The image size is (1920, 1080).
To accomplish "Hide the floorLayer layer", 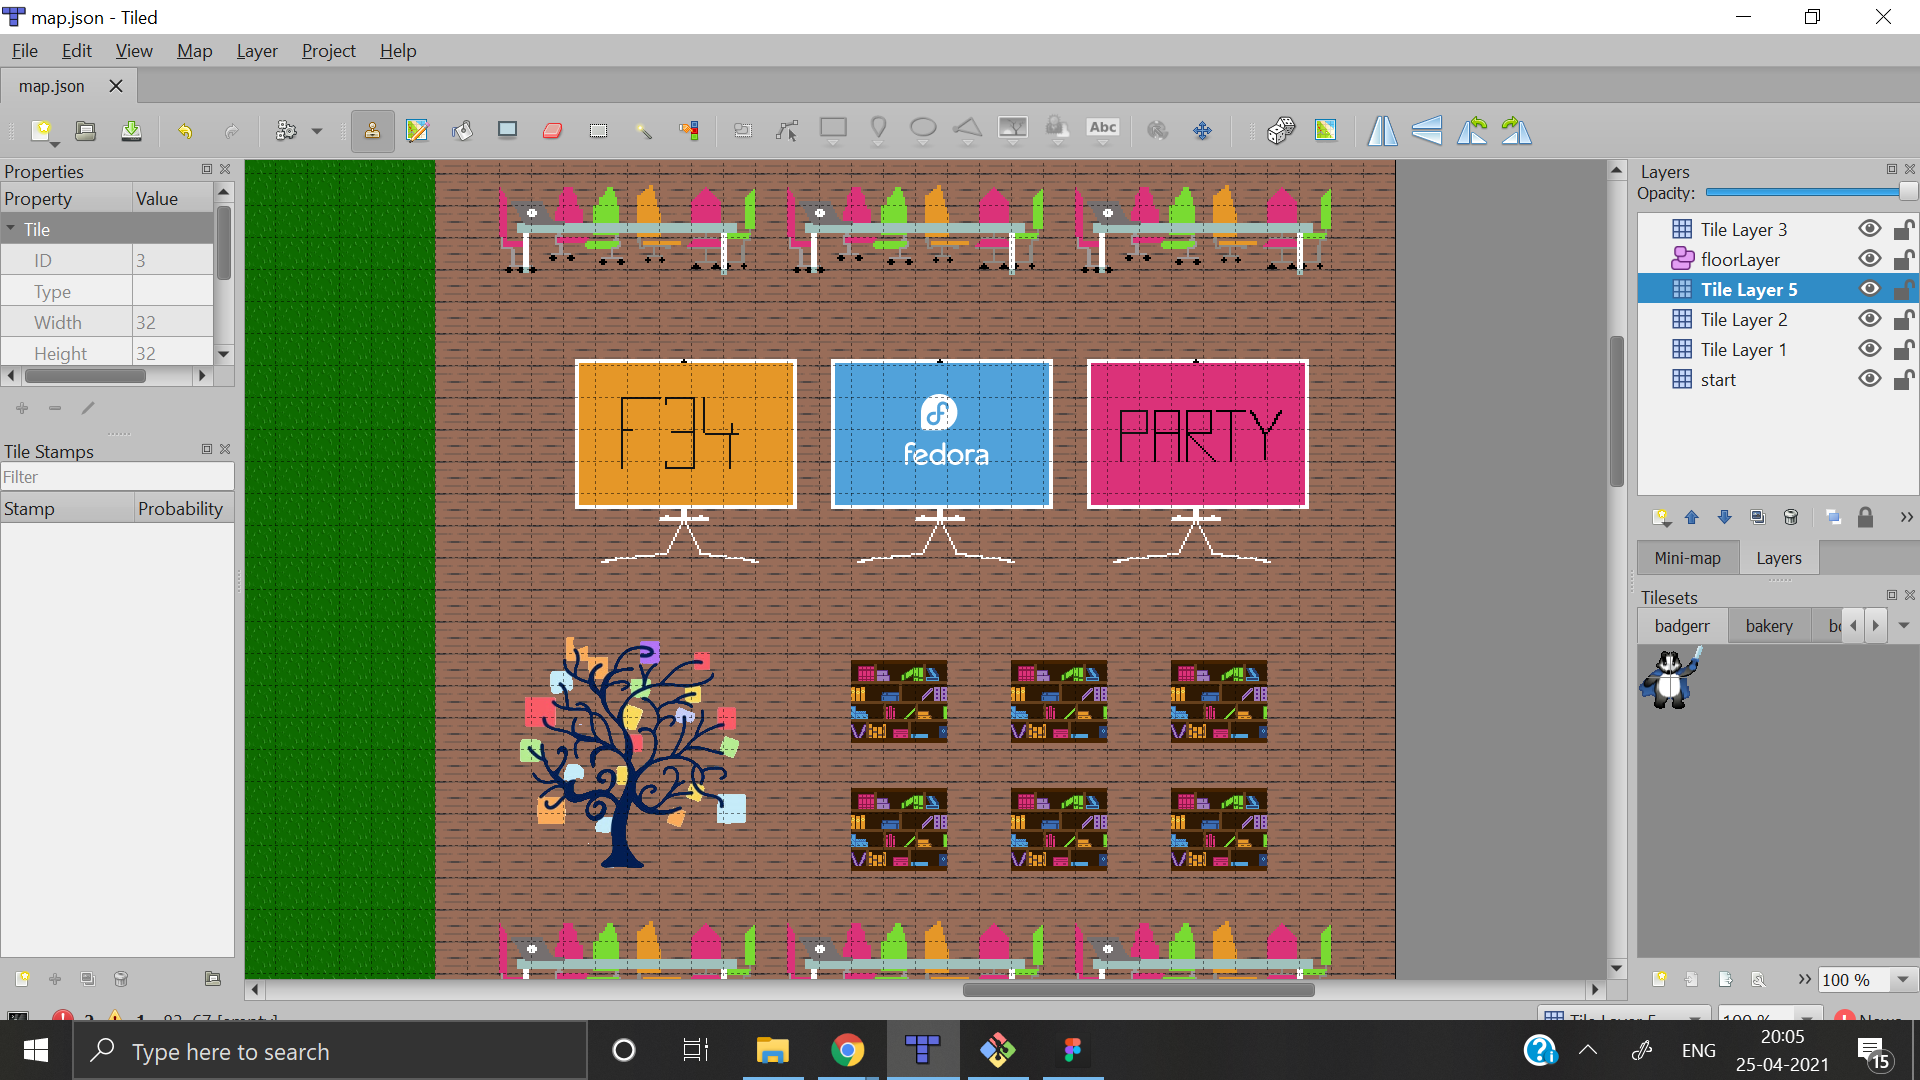I will click(1869, 259).
